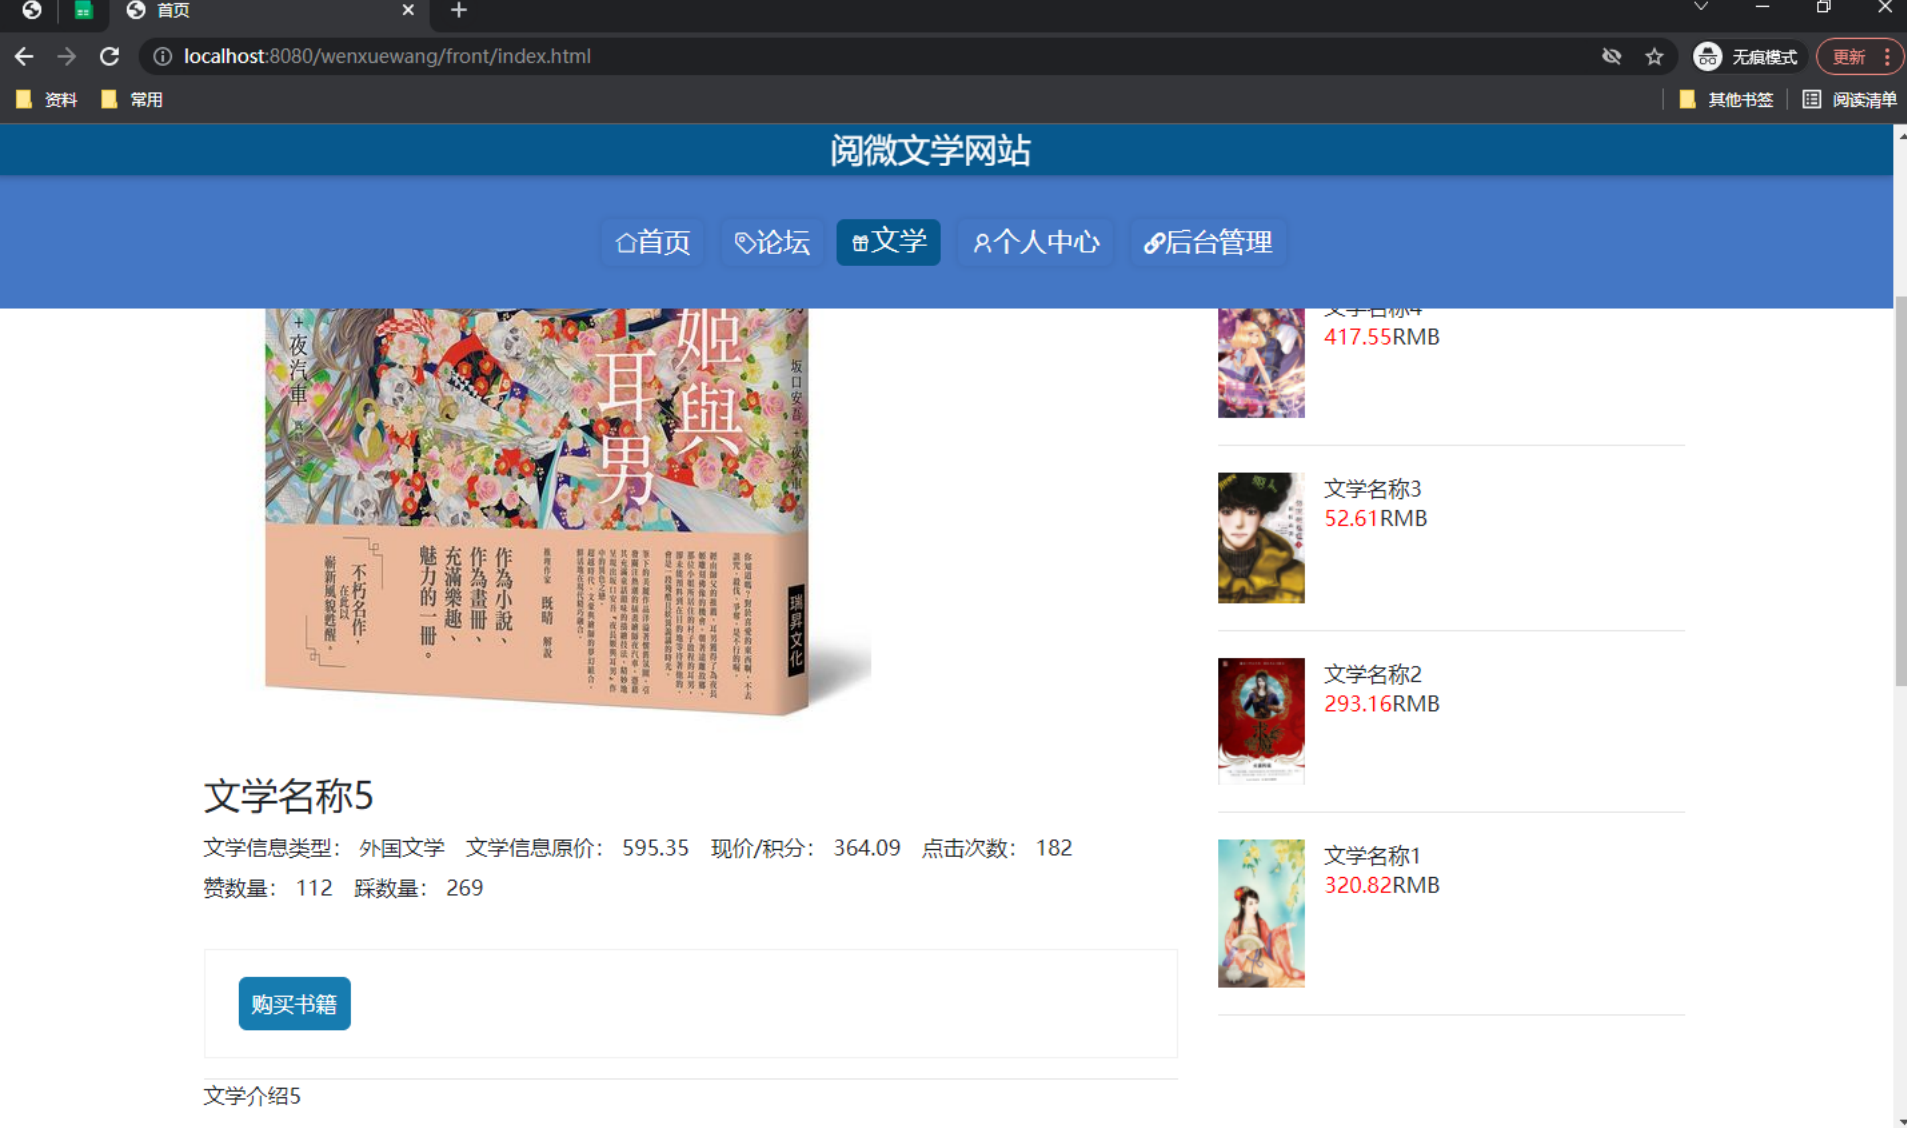Click the 文学名称3 title link
This screenshot has height=1128, width=1907.
click(x=1372, y=489)
